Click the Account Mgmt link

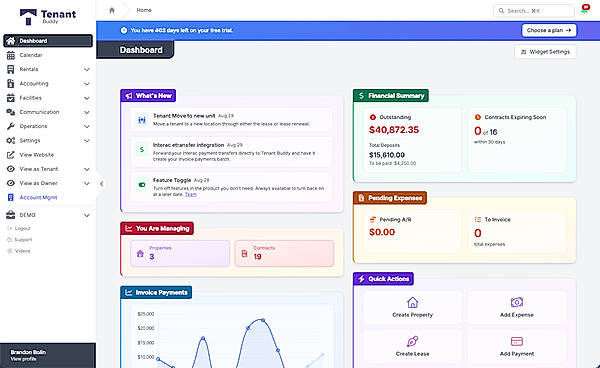click(x=38, y=197)
